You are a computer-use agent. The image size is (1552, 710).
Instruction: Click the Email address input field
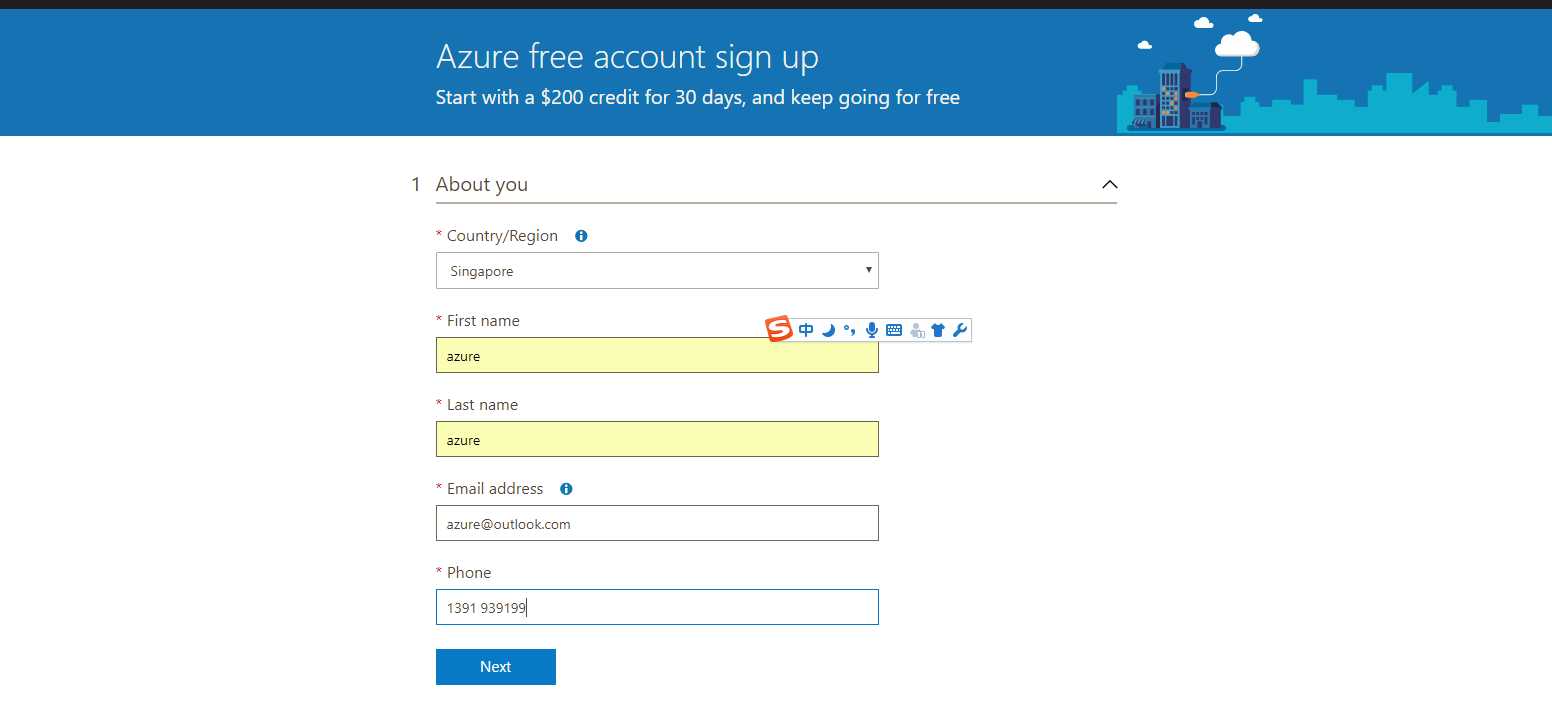(657, 523)
